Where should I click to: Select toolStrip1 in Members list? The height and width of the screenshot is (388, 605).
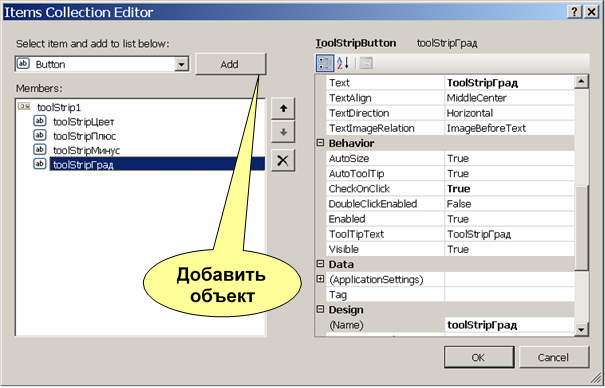coord(59,107)
